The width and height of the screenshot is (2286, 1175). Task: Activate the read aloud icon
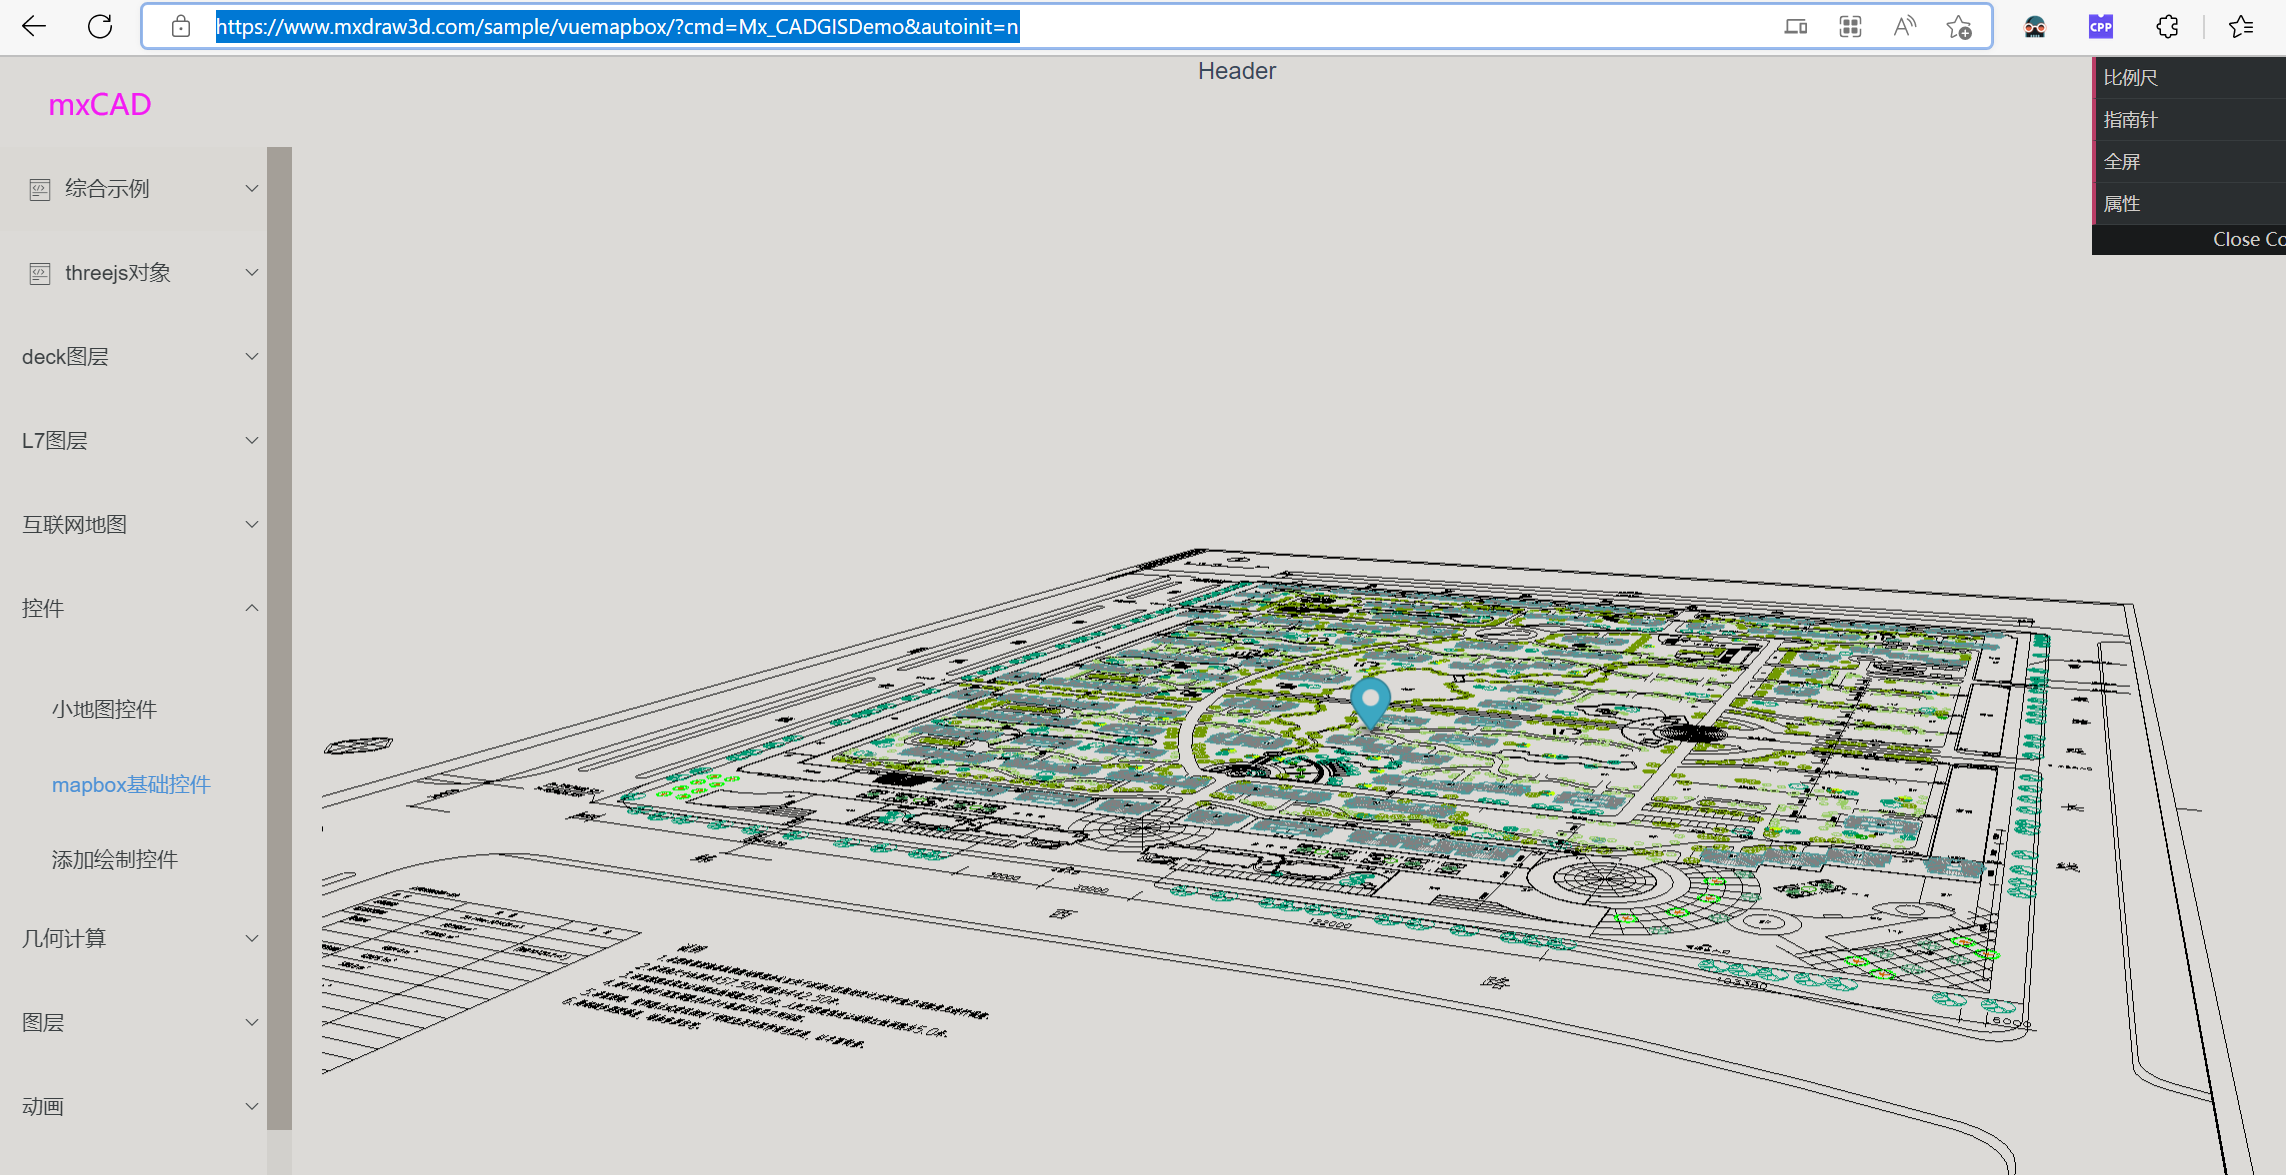(1904, 27)
